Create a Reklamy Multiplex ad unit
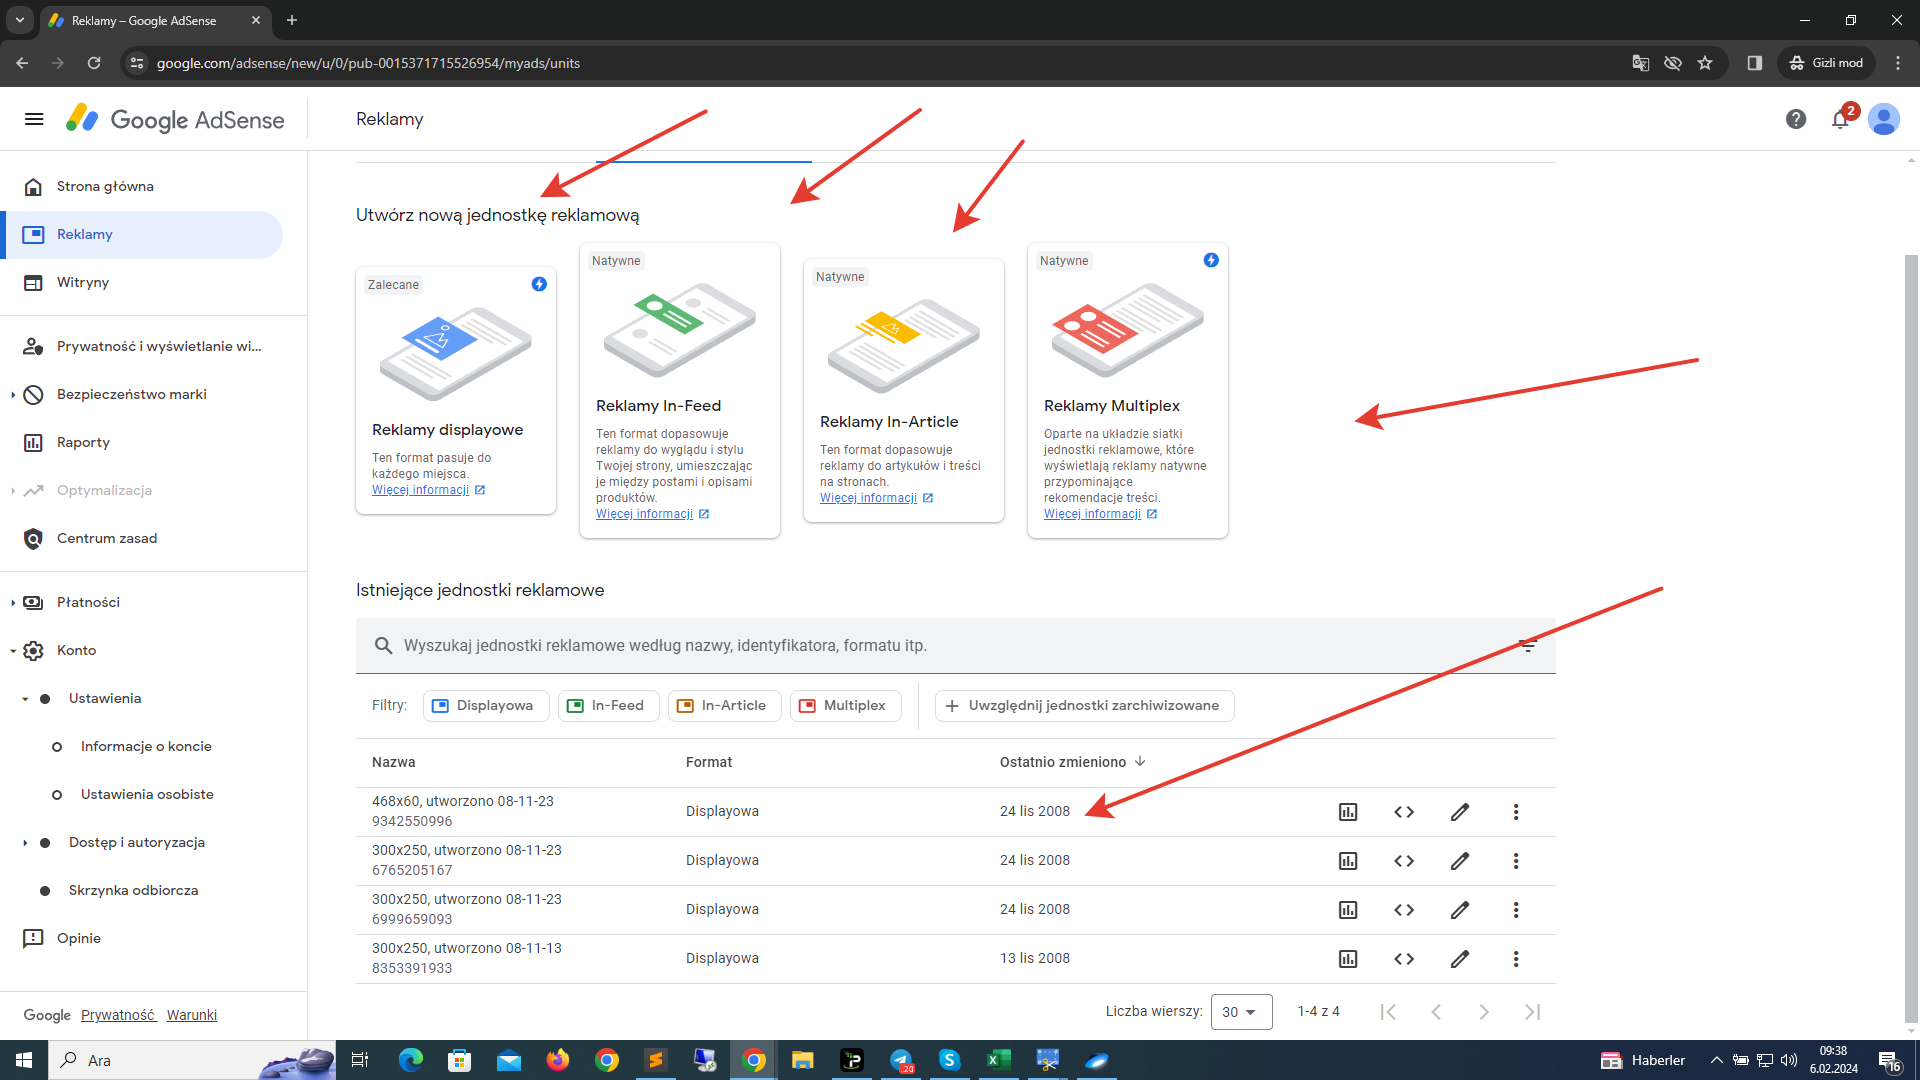1920x1080 pixels. point(1128,391)
